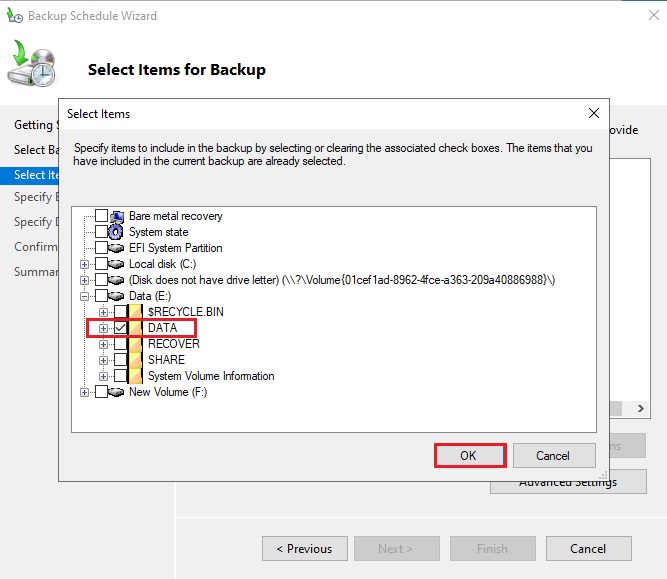Click the Bare metal recovery icon

point(118,216)
